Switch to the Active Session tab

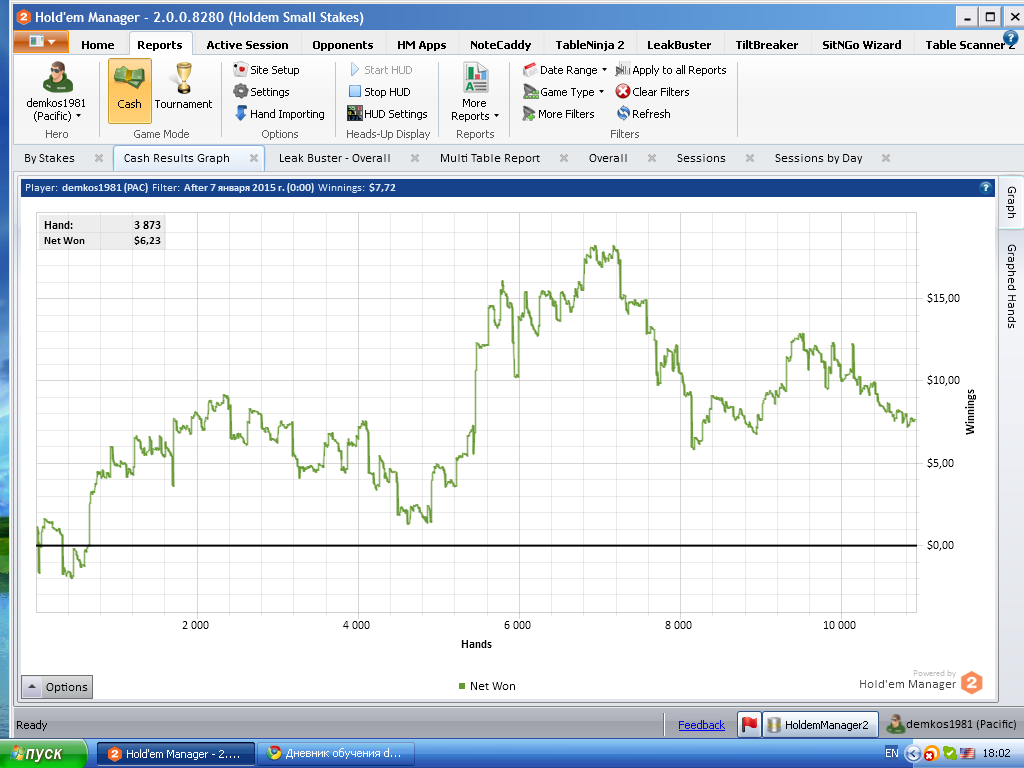[x=248, y=44]
